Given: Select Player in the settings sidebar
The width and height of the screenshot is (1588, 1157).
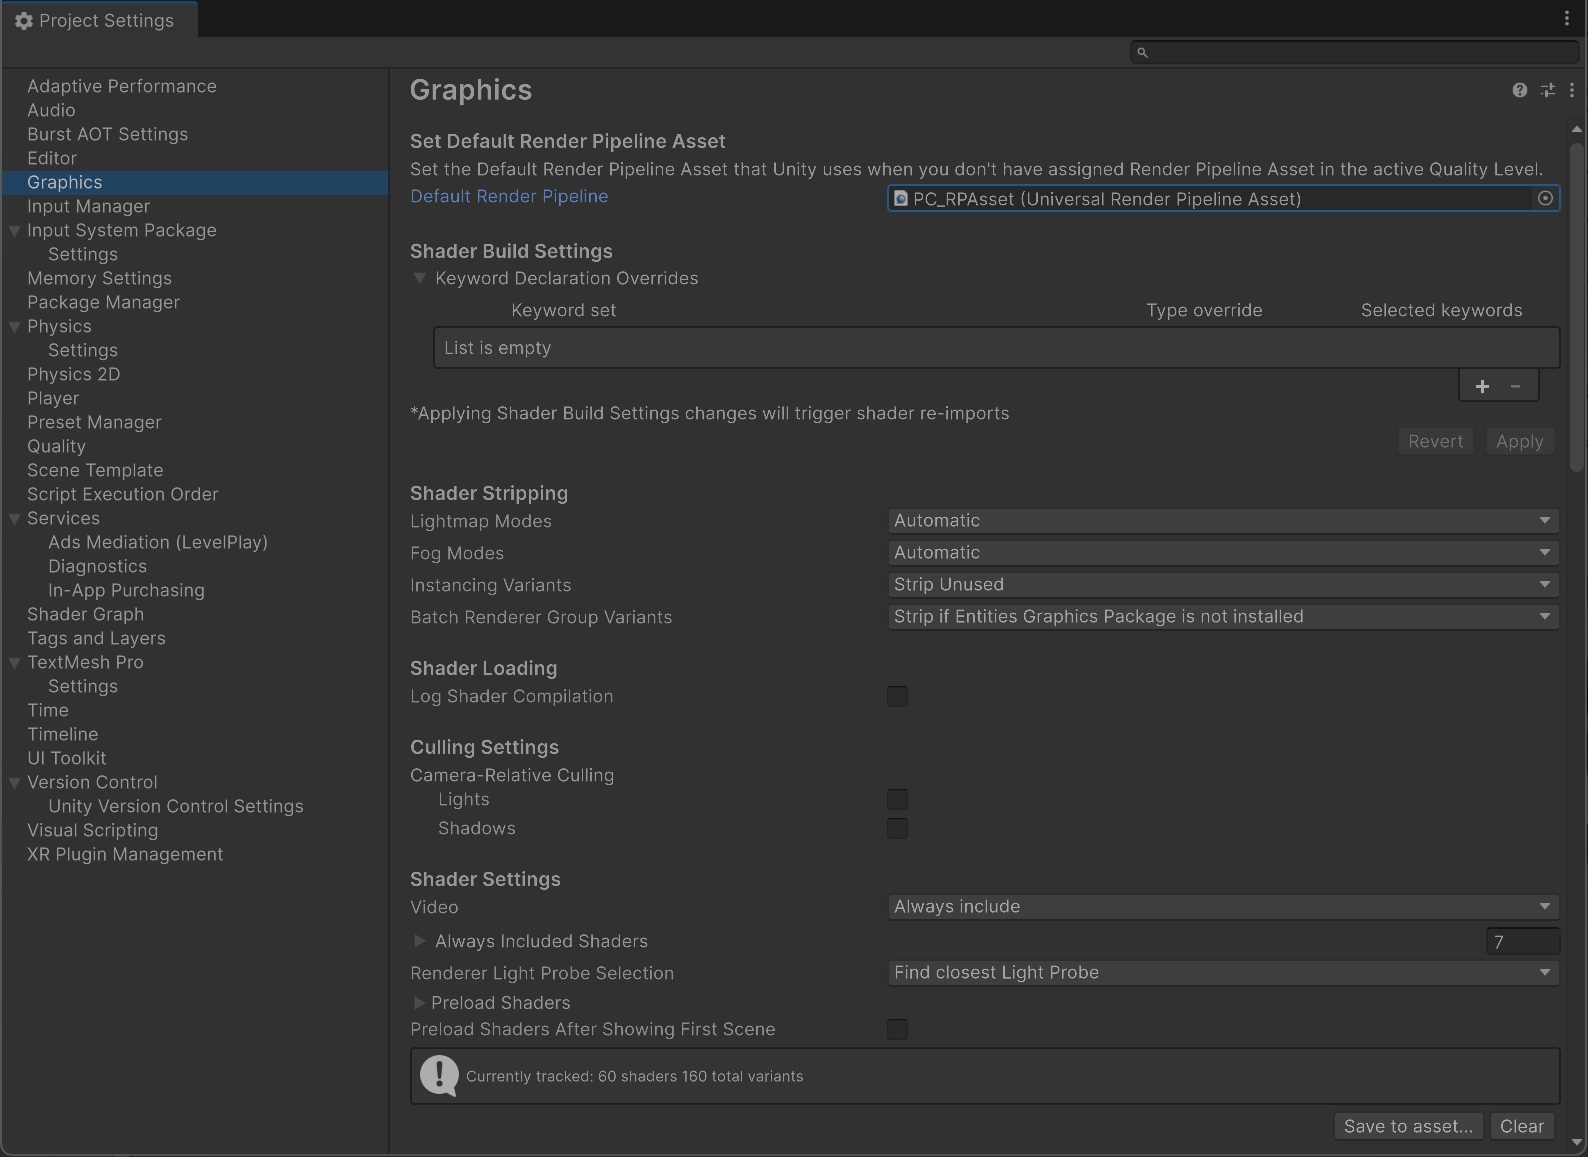Looking at the screenshot, I should (x=53, y=398).
